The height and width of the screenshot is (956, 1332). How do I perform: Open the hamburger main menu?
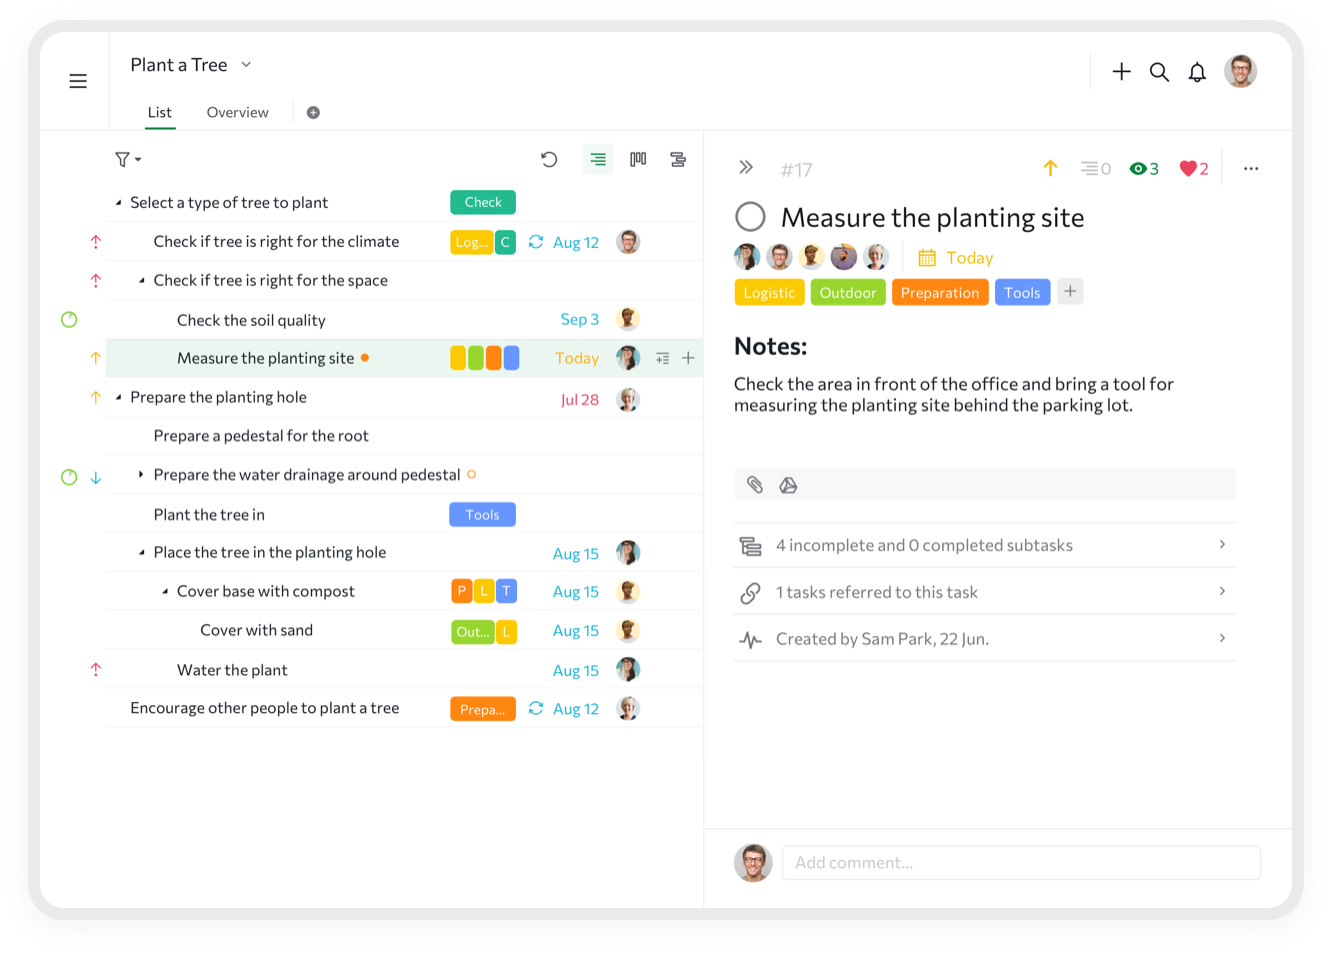78,81
